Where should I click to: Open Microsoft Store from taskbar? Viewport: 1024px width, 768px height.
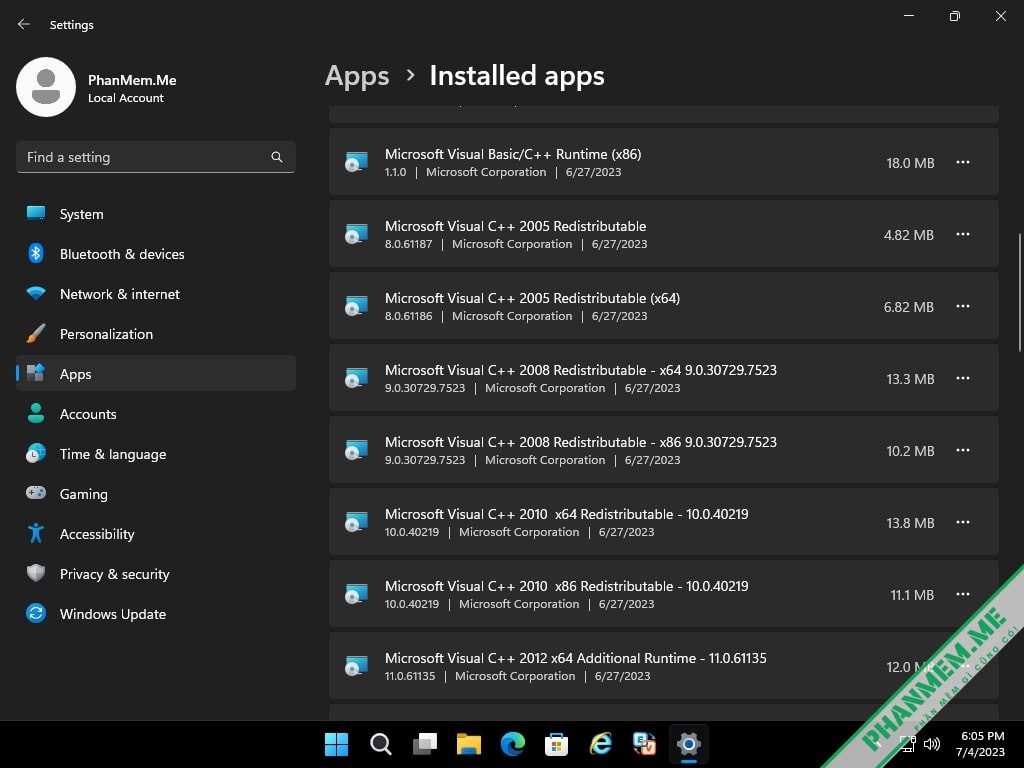[556, 744]
